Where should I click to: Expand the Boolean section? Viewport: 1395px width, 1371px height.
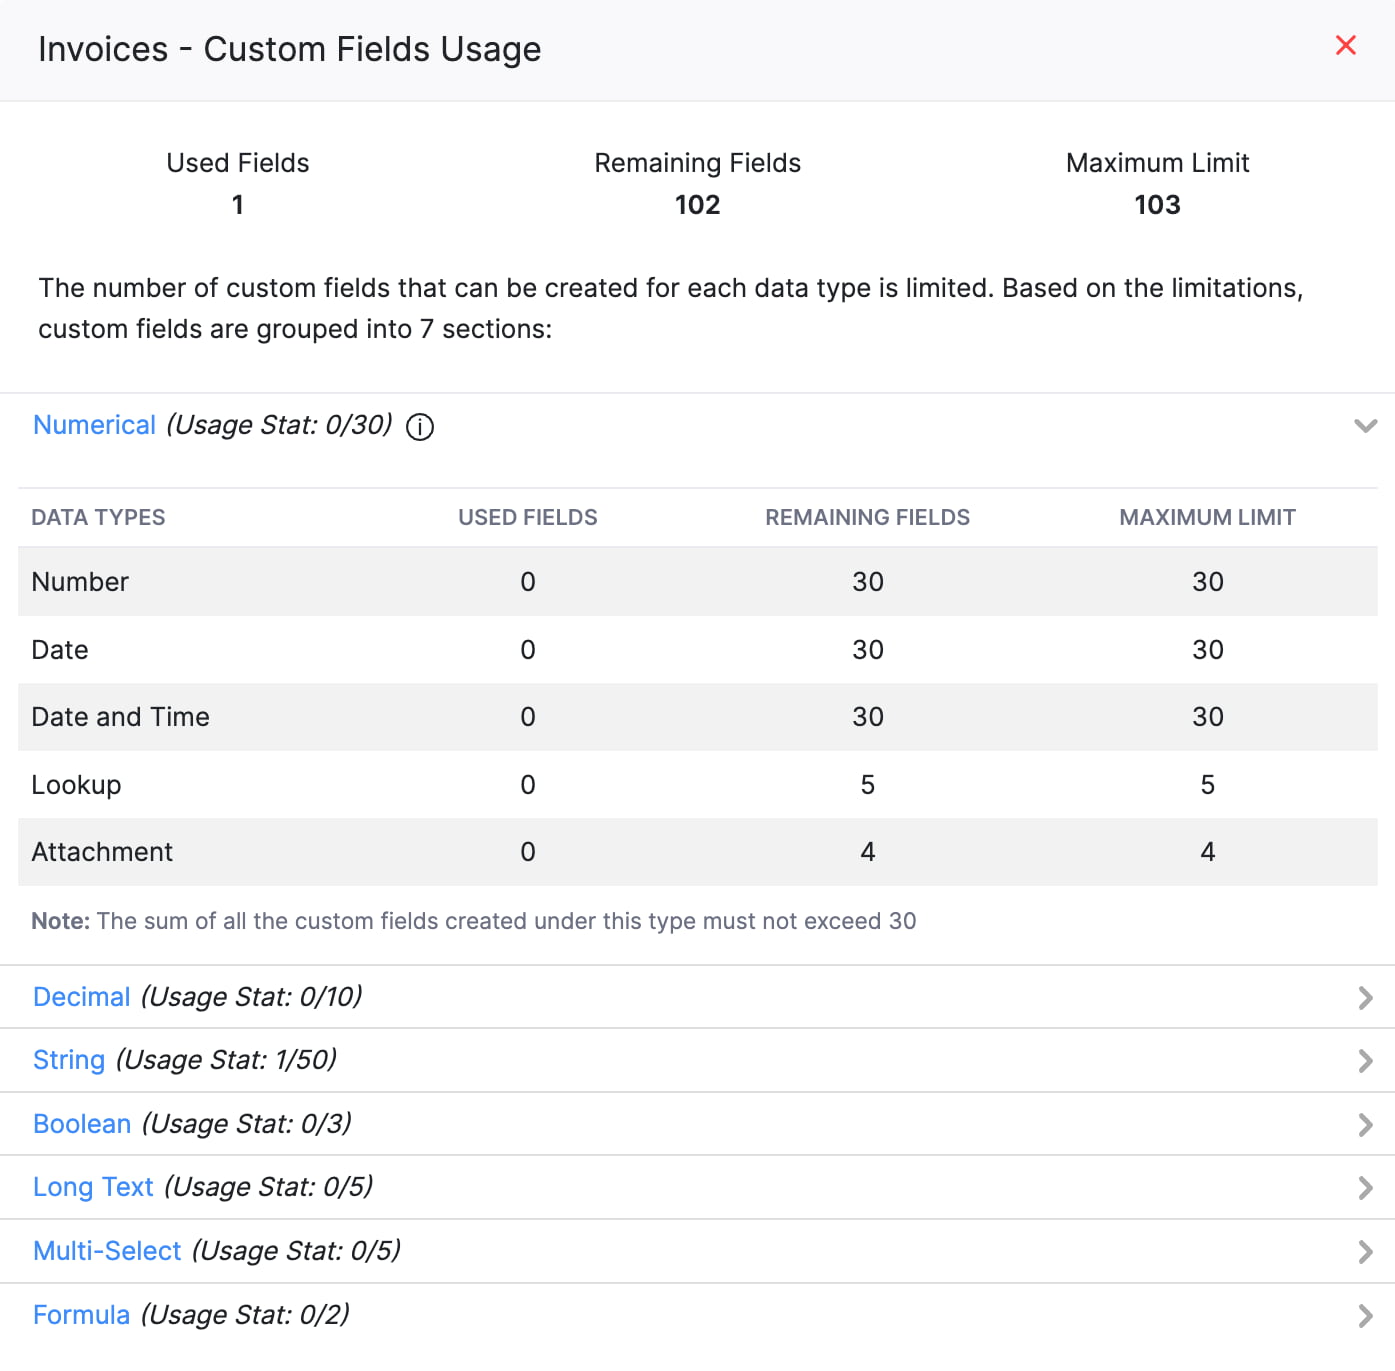click(x=1366, y=1124)
